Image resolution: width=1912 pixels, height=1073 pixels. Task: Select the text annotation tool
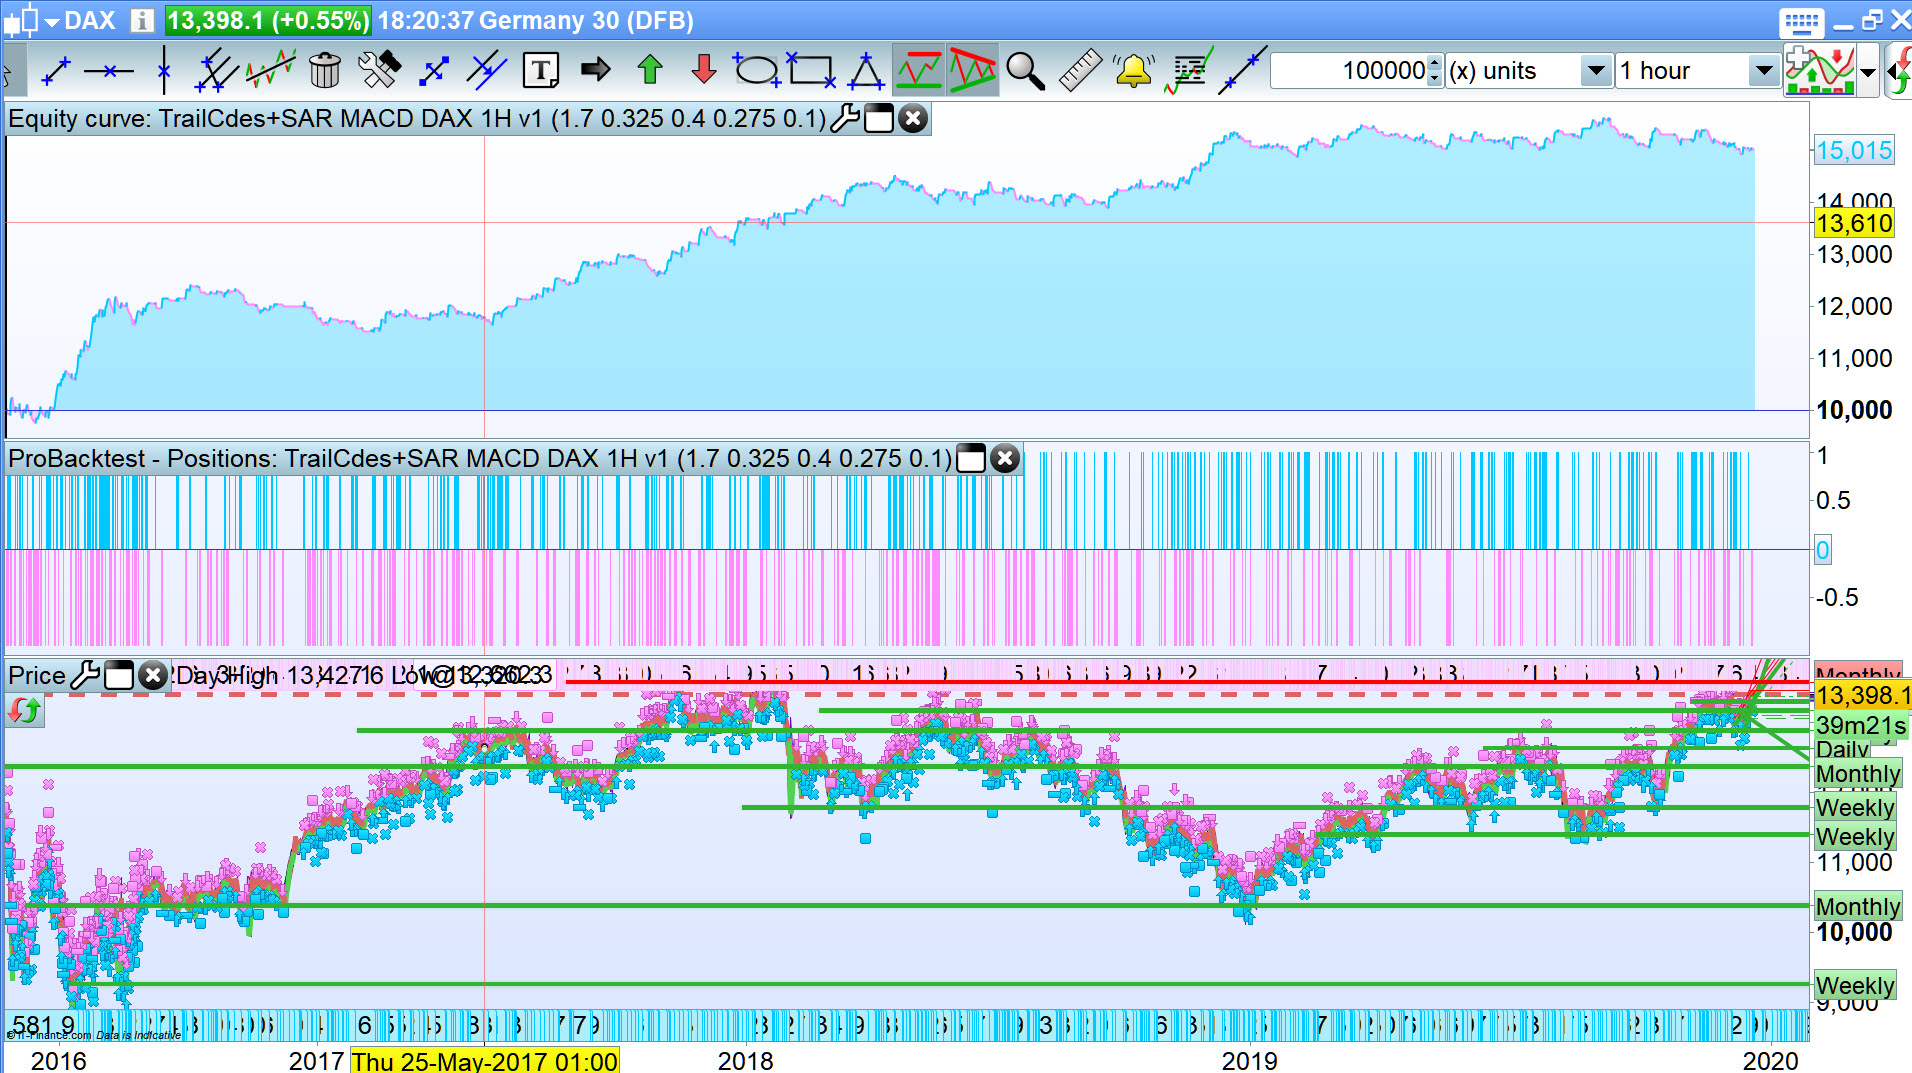click(541, 71)
